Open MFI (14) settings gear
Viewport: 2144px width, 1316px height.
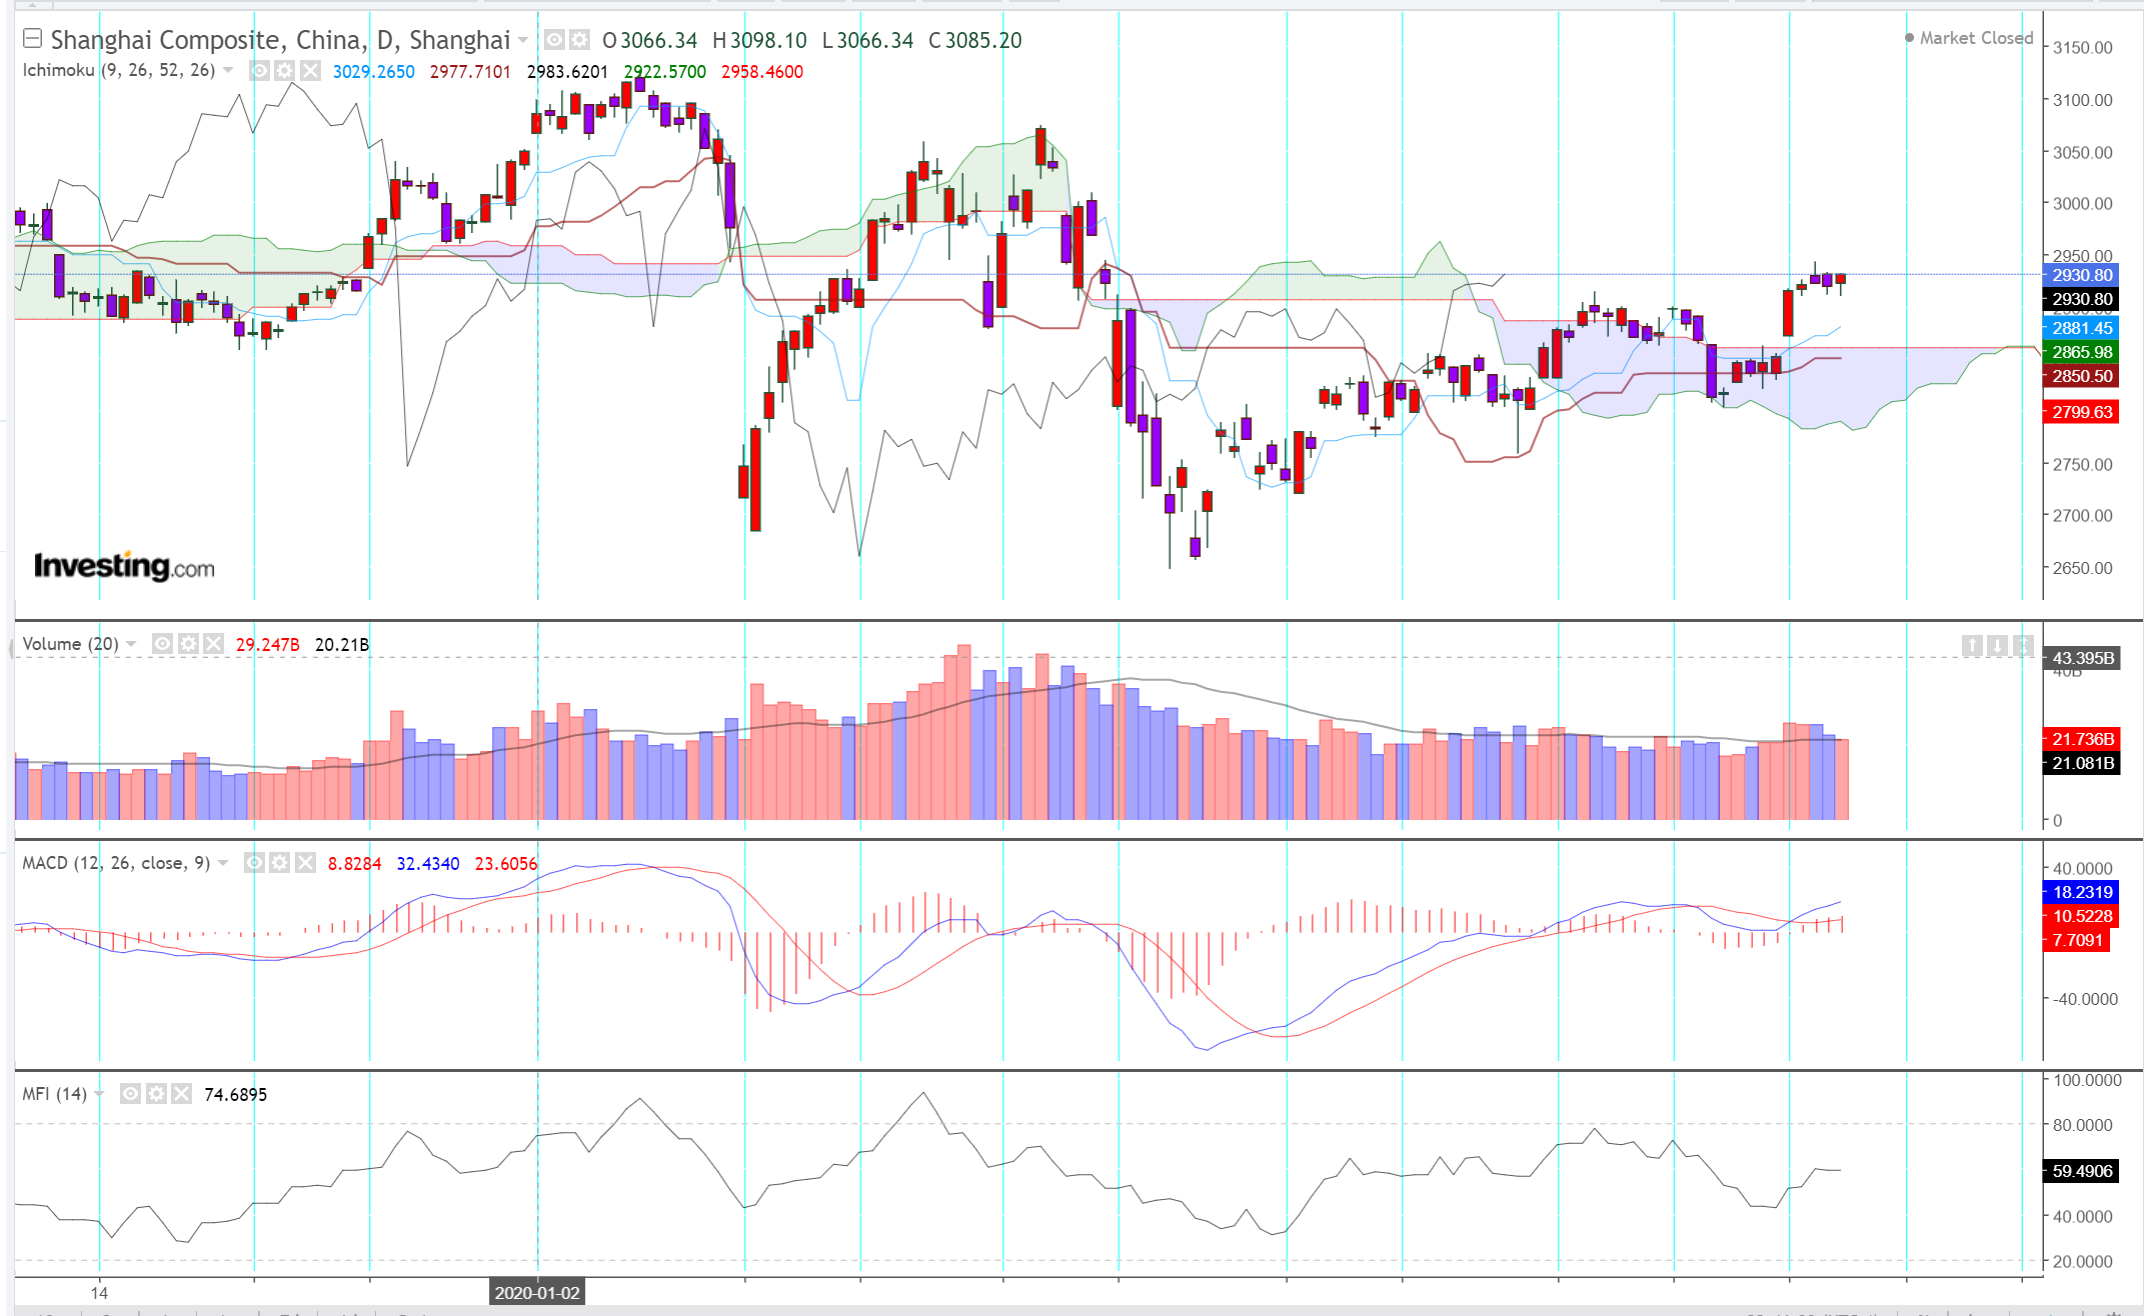[156, 1094]
